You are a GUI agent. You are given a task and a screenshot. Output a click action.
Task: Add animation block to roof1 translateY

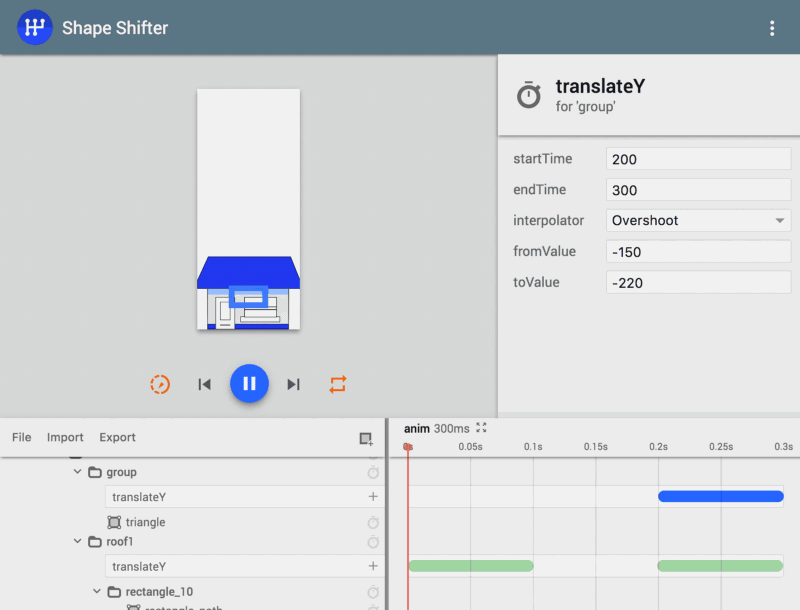373,566
